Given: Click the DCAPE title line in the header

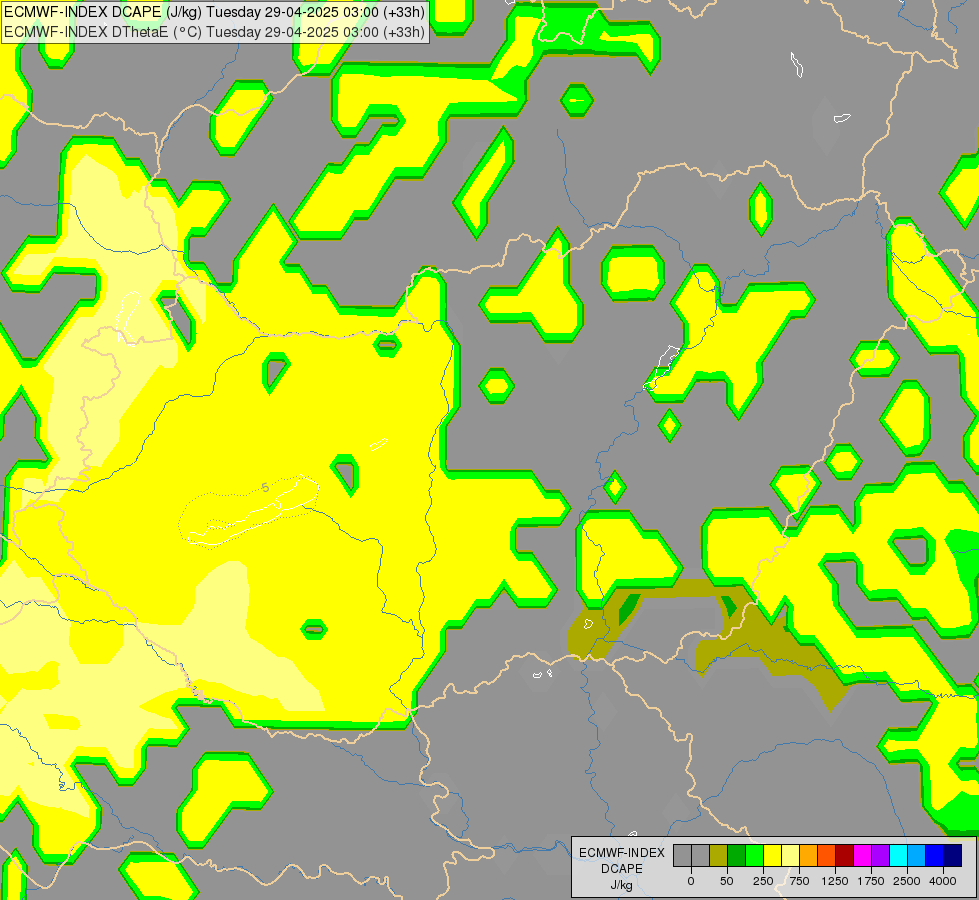Looking at the screenshot, I should tap(215, 12).
